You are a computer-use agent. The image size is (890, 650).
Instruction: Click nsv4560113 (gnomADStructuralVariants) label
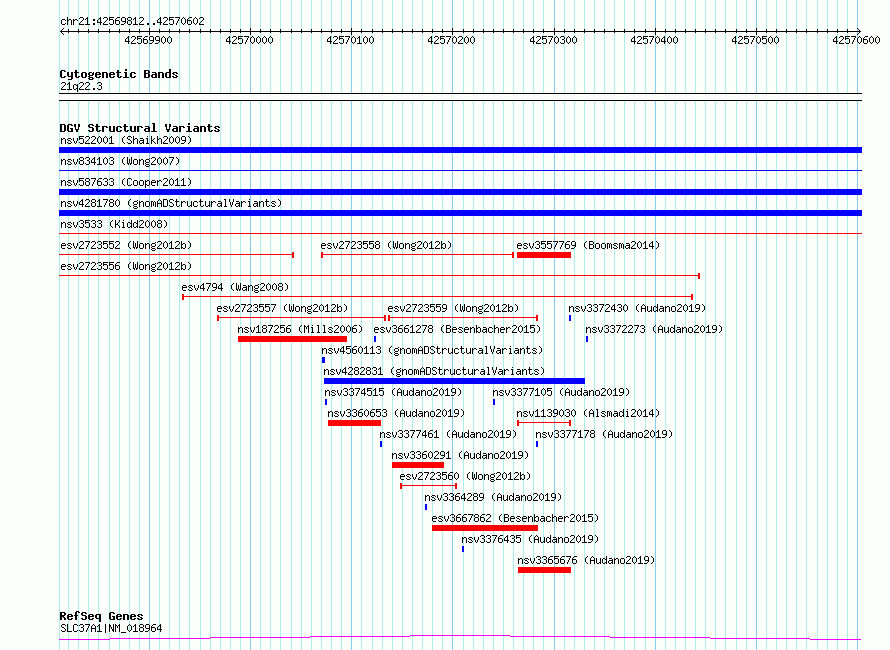[432, 350]
